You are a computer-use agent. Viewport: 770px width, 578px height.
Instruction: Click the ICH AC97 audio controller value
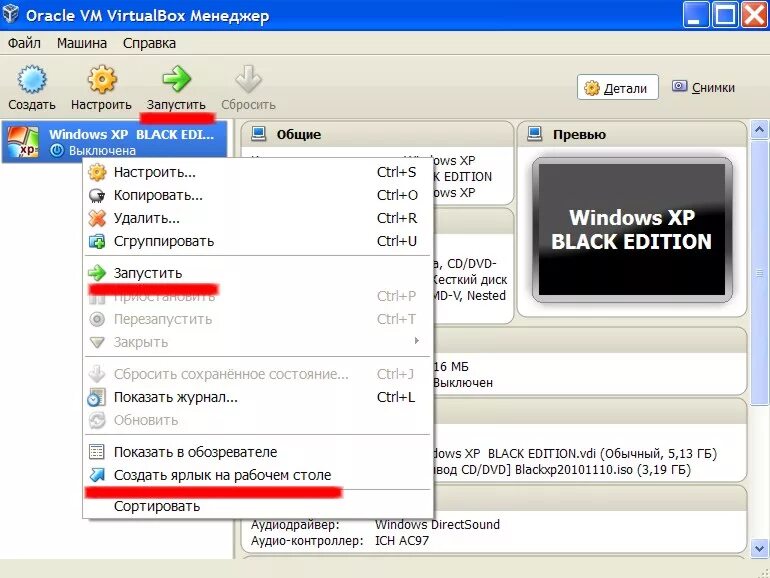(x=402, y=541)
